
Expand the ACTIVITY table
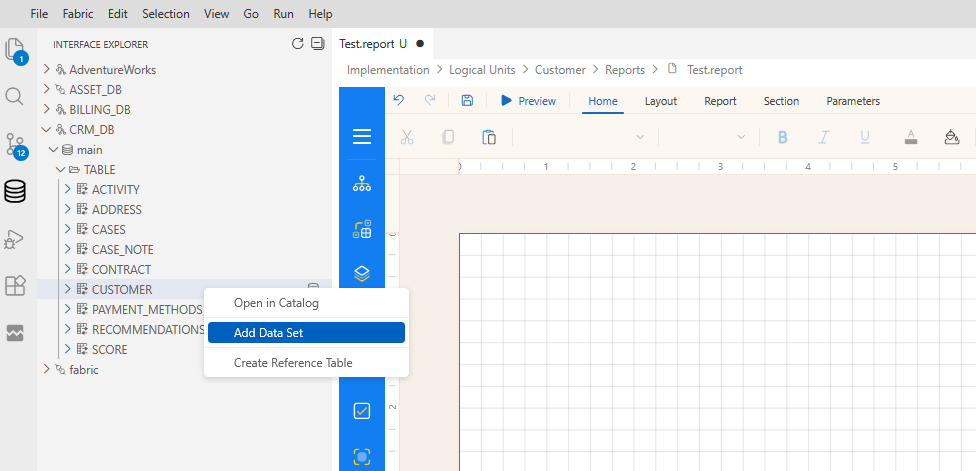click(68, 190)
